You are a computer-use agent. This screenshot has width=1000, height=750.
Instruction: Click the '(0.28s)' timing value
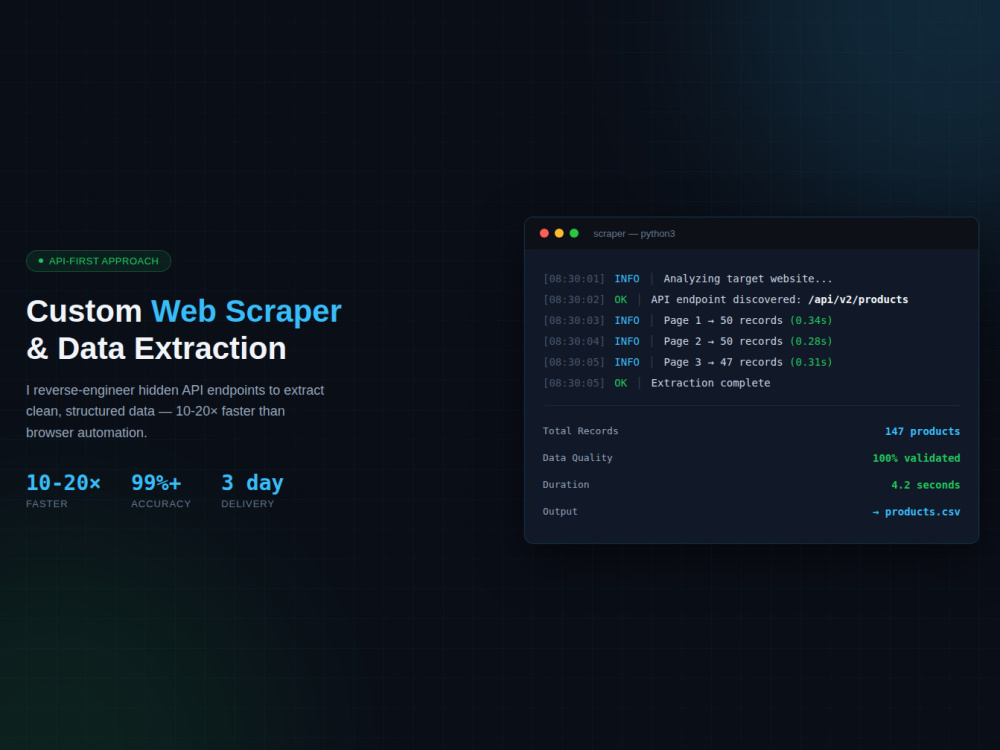811,342
